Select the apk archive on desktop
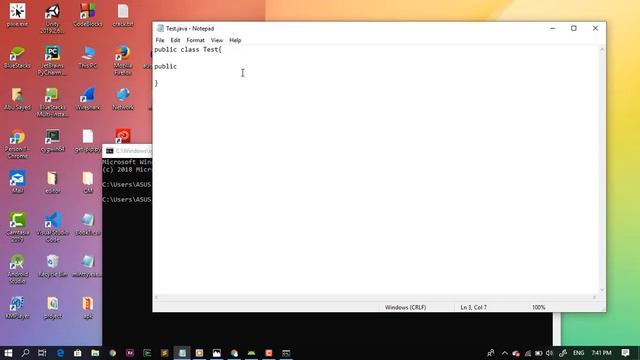640x360 pixels. [x=88, y=307]
